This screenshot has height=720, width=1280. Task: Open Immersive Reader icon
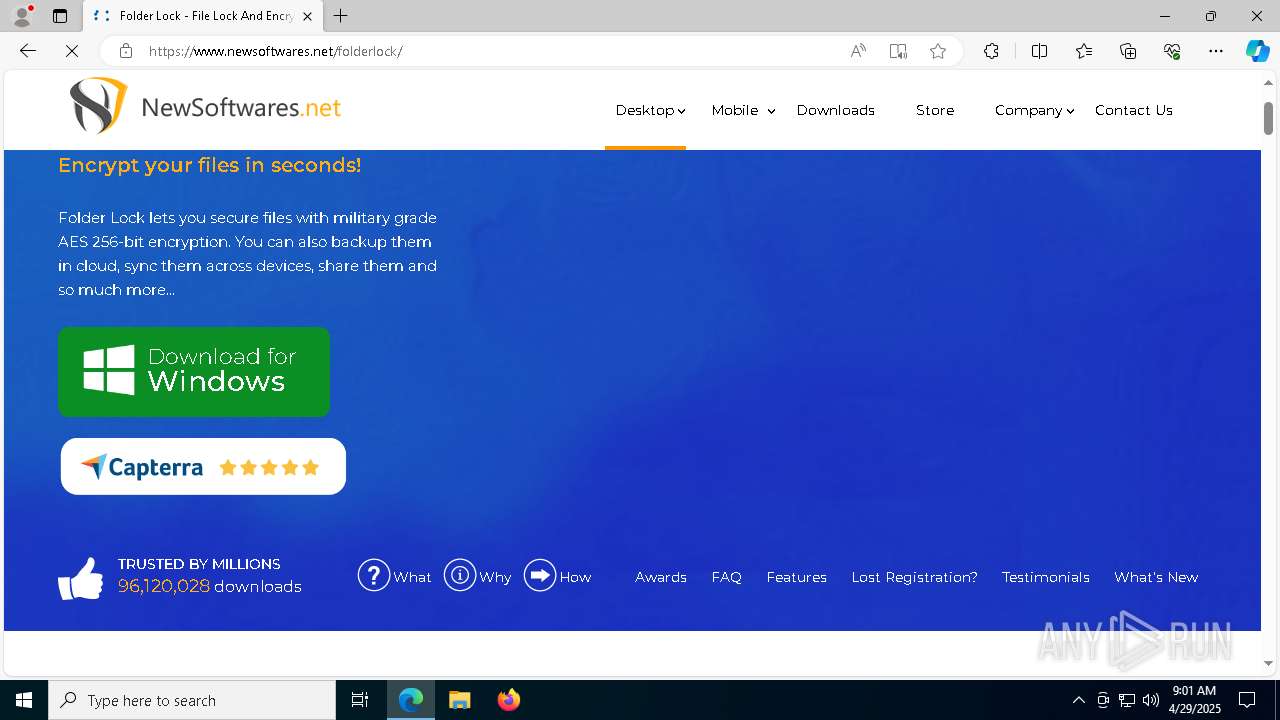[x=898, y=51]
